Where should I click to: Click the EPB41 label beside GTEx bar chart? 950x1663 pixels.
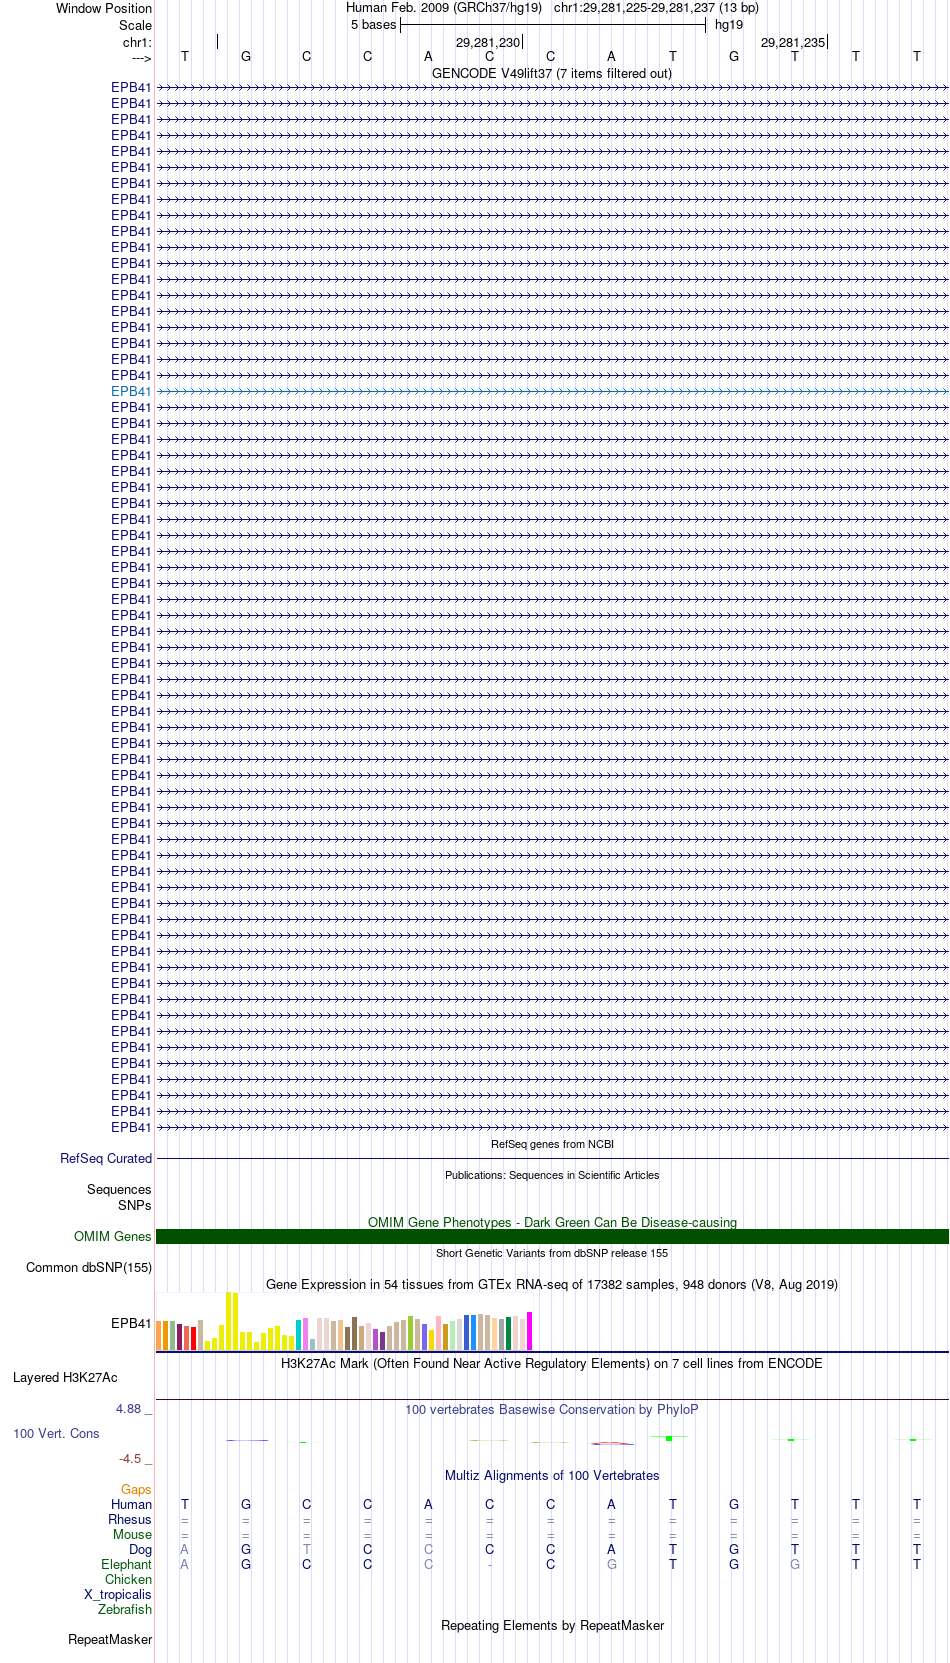click(131, 1324)
